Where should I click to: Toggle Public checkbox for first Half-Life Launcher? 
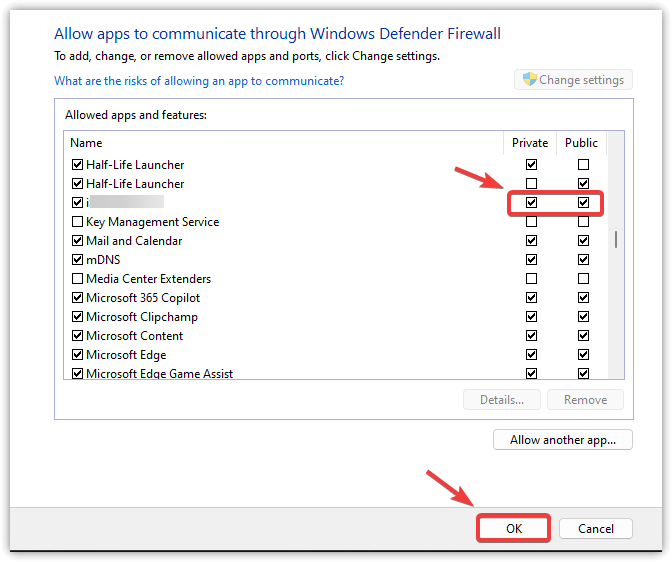tap(583, 165)
